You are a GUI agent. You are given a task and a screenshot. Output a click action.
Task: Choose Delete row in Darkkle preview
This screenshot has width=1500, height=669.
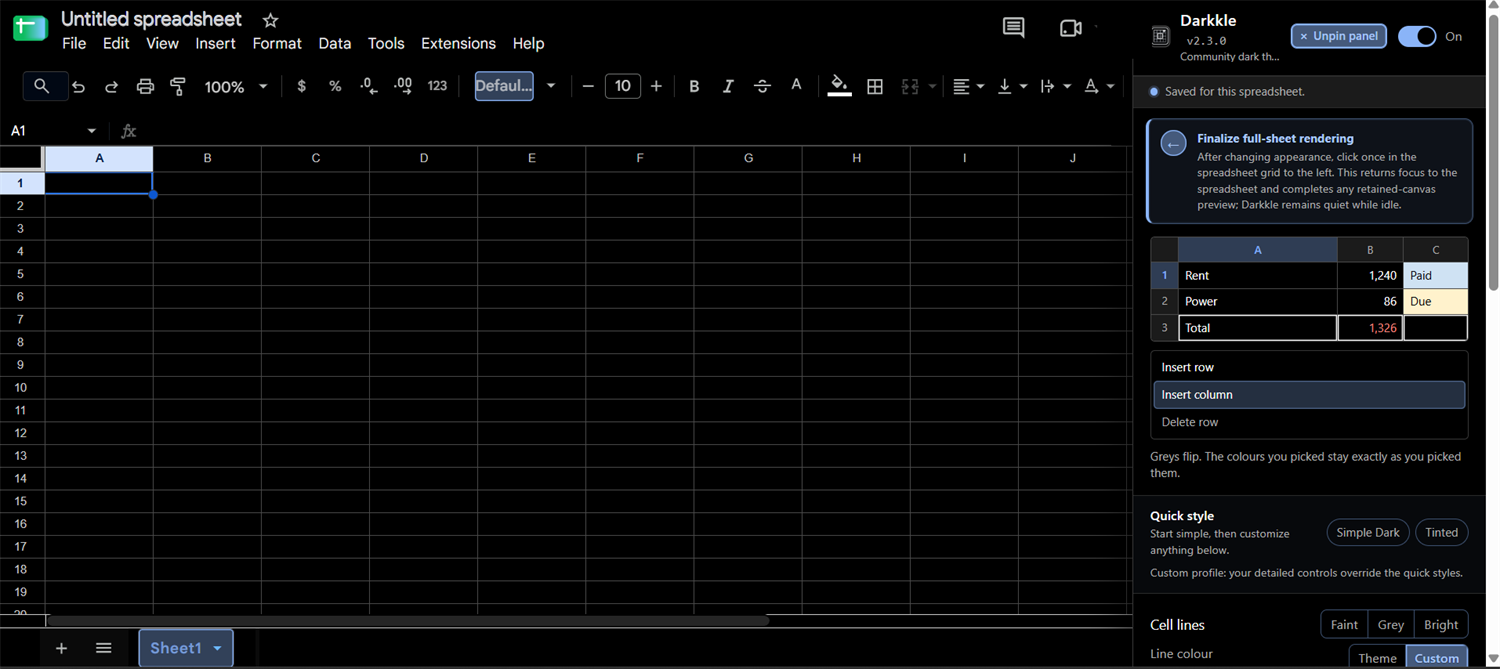click(x=1309, y=422)
